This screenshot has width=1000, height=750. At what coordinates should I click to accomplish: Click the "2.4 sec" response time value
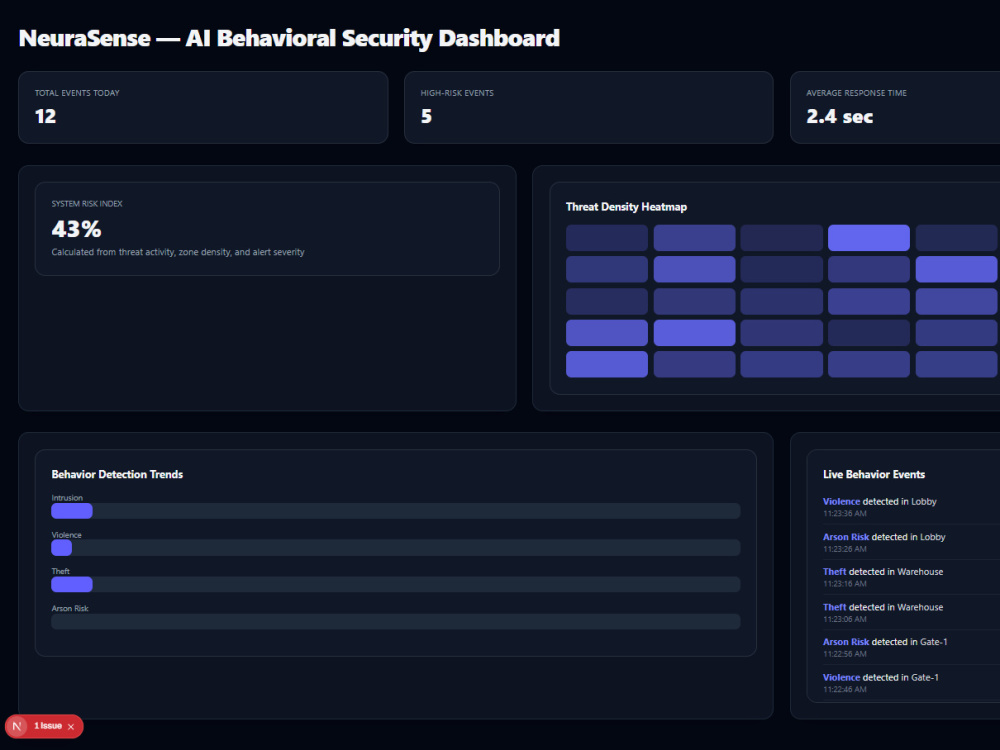pyautogui.click(x=839, y=117)
